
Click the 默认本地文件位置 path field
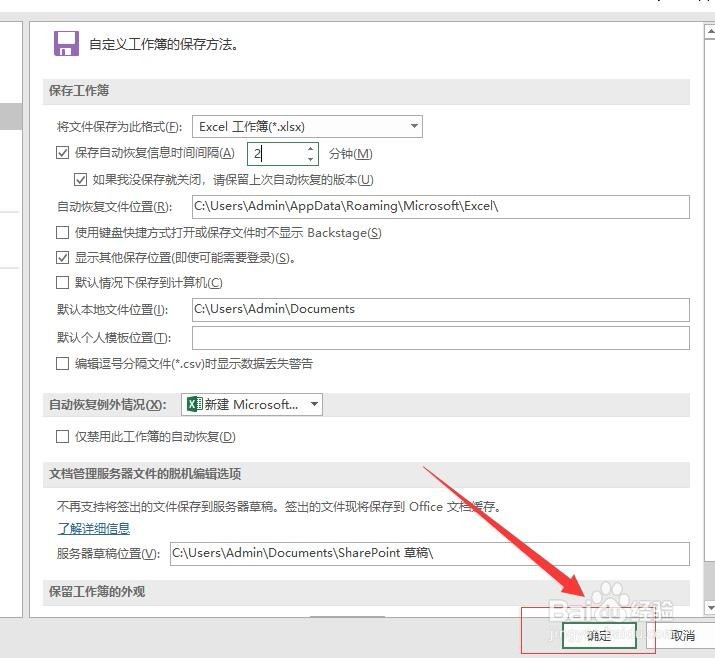tap(440, 310)
